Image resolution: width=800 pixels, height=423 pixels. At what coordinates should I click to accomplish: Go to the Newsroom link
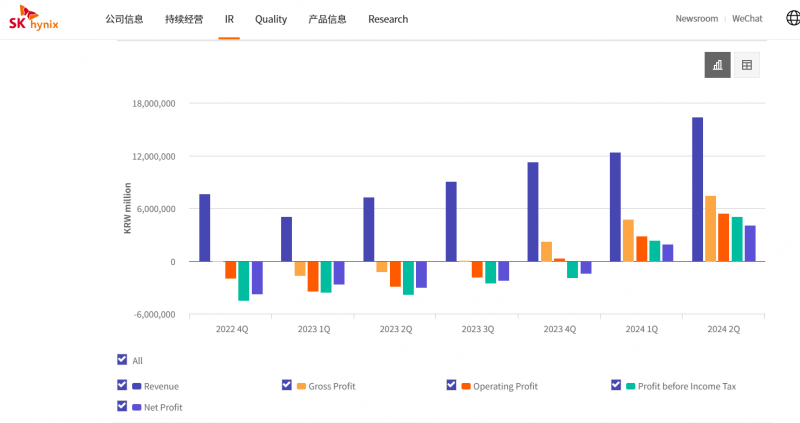coord(696,19)
